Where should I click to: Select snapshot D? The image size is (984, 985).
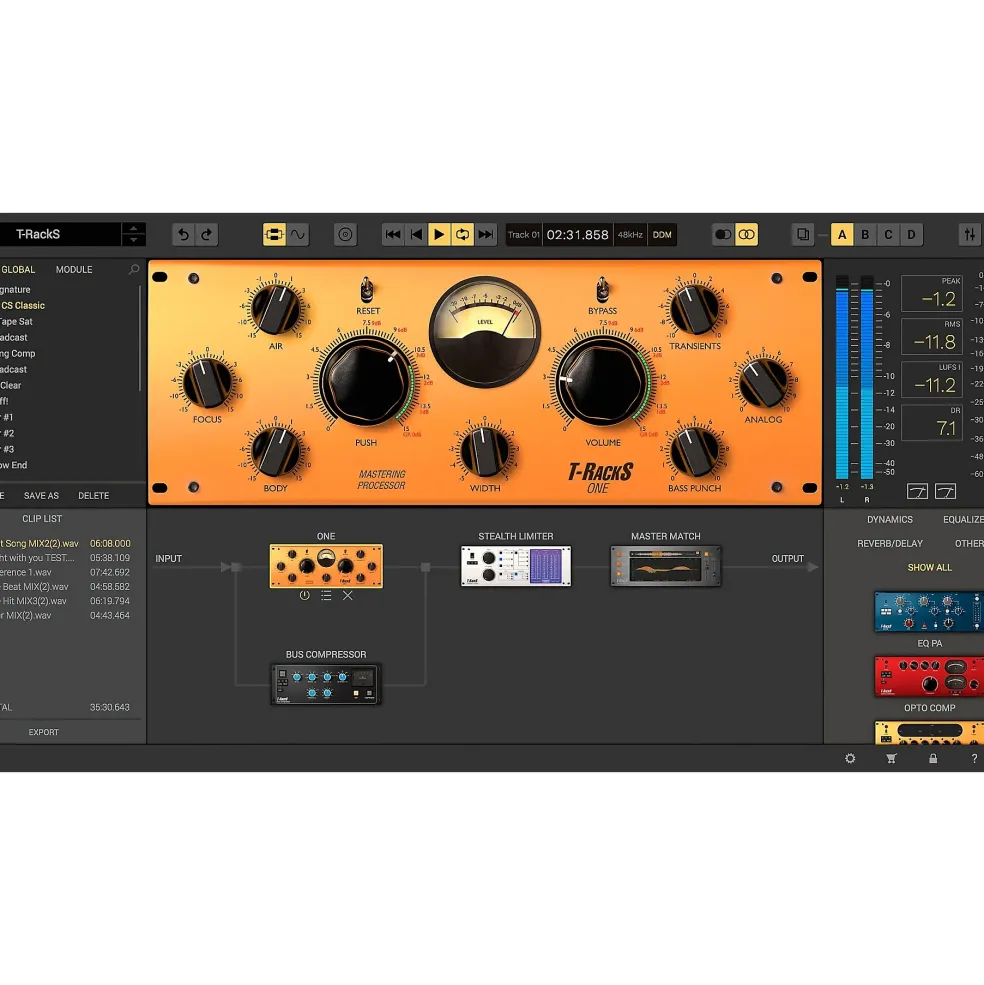(911, 235)
